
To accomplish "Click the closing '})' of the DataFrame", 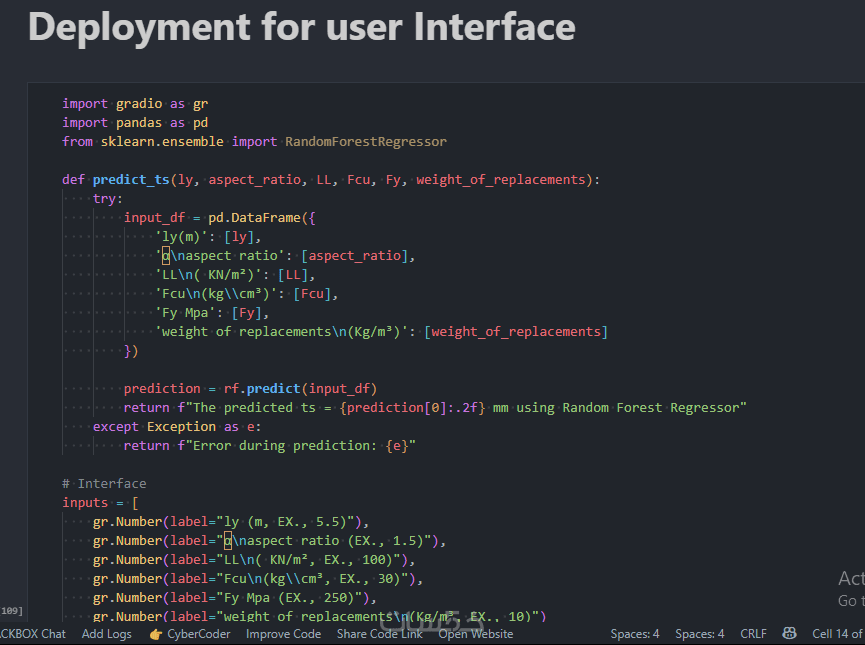I will (x=131, y=351).
